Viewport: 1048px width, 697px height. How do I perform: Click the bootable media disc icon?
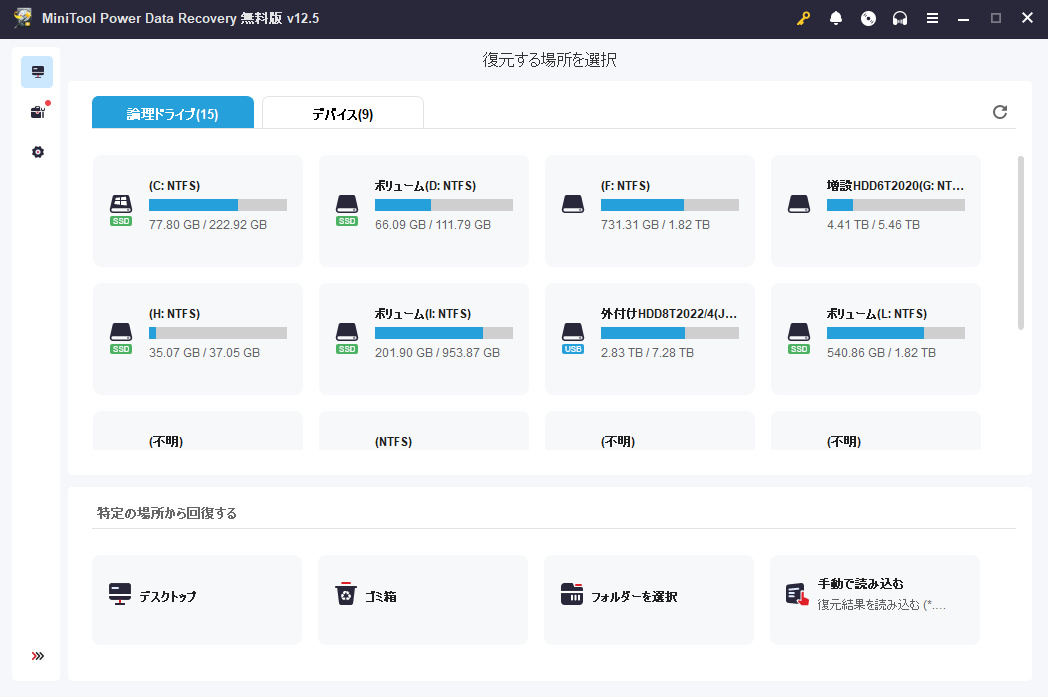coord(868,19)
